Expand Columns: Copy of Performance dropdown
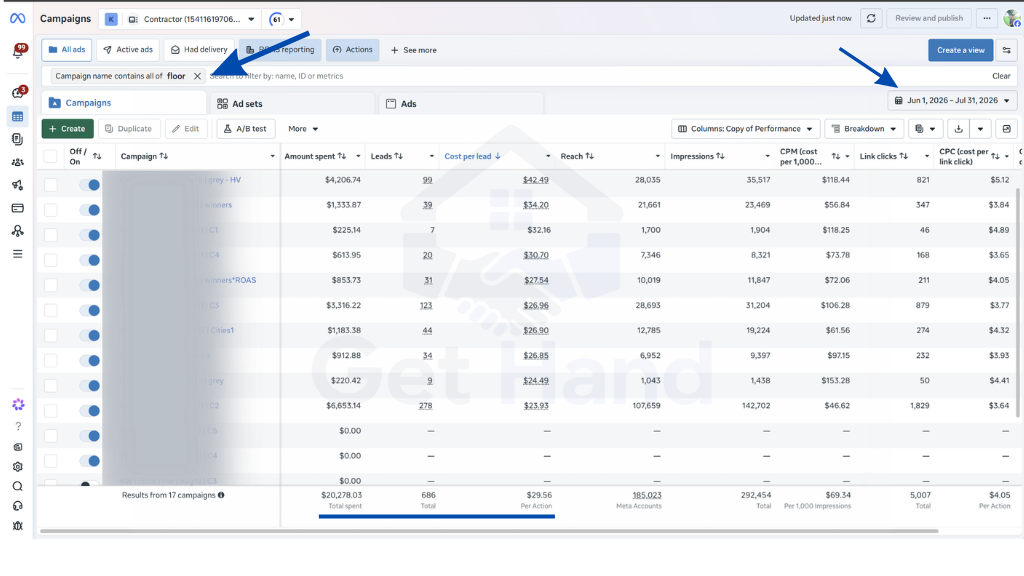Viewport: 1024px width, 576px height. (x=744, y=129)
